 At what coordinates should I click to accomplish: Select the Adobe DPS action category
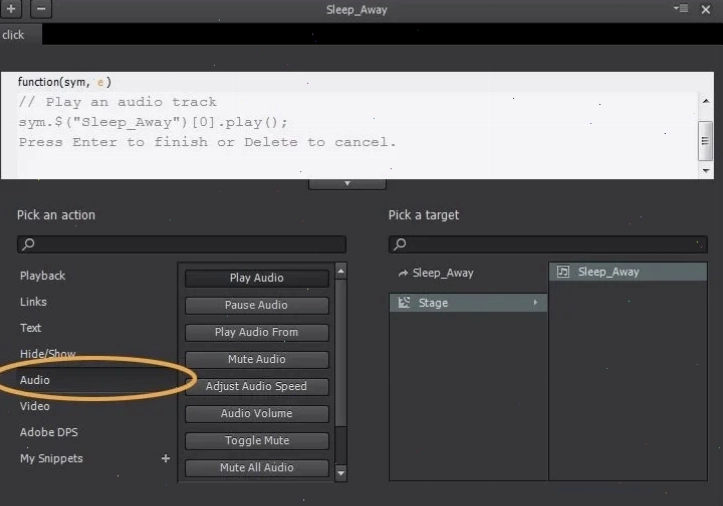[49, 432]
